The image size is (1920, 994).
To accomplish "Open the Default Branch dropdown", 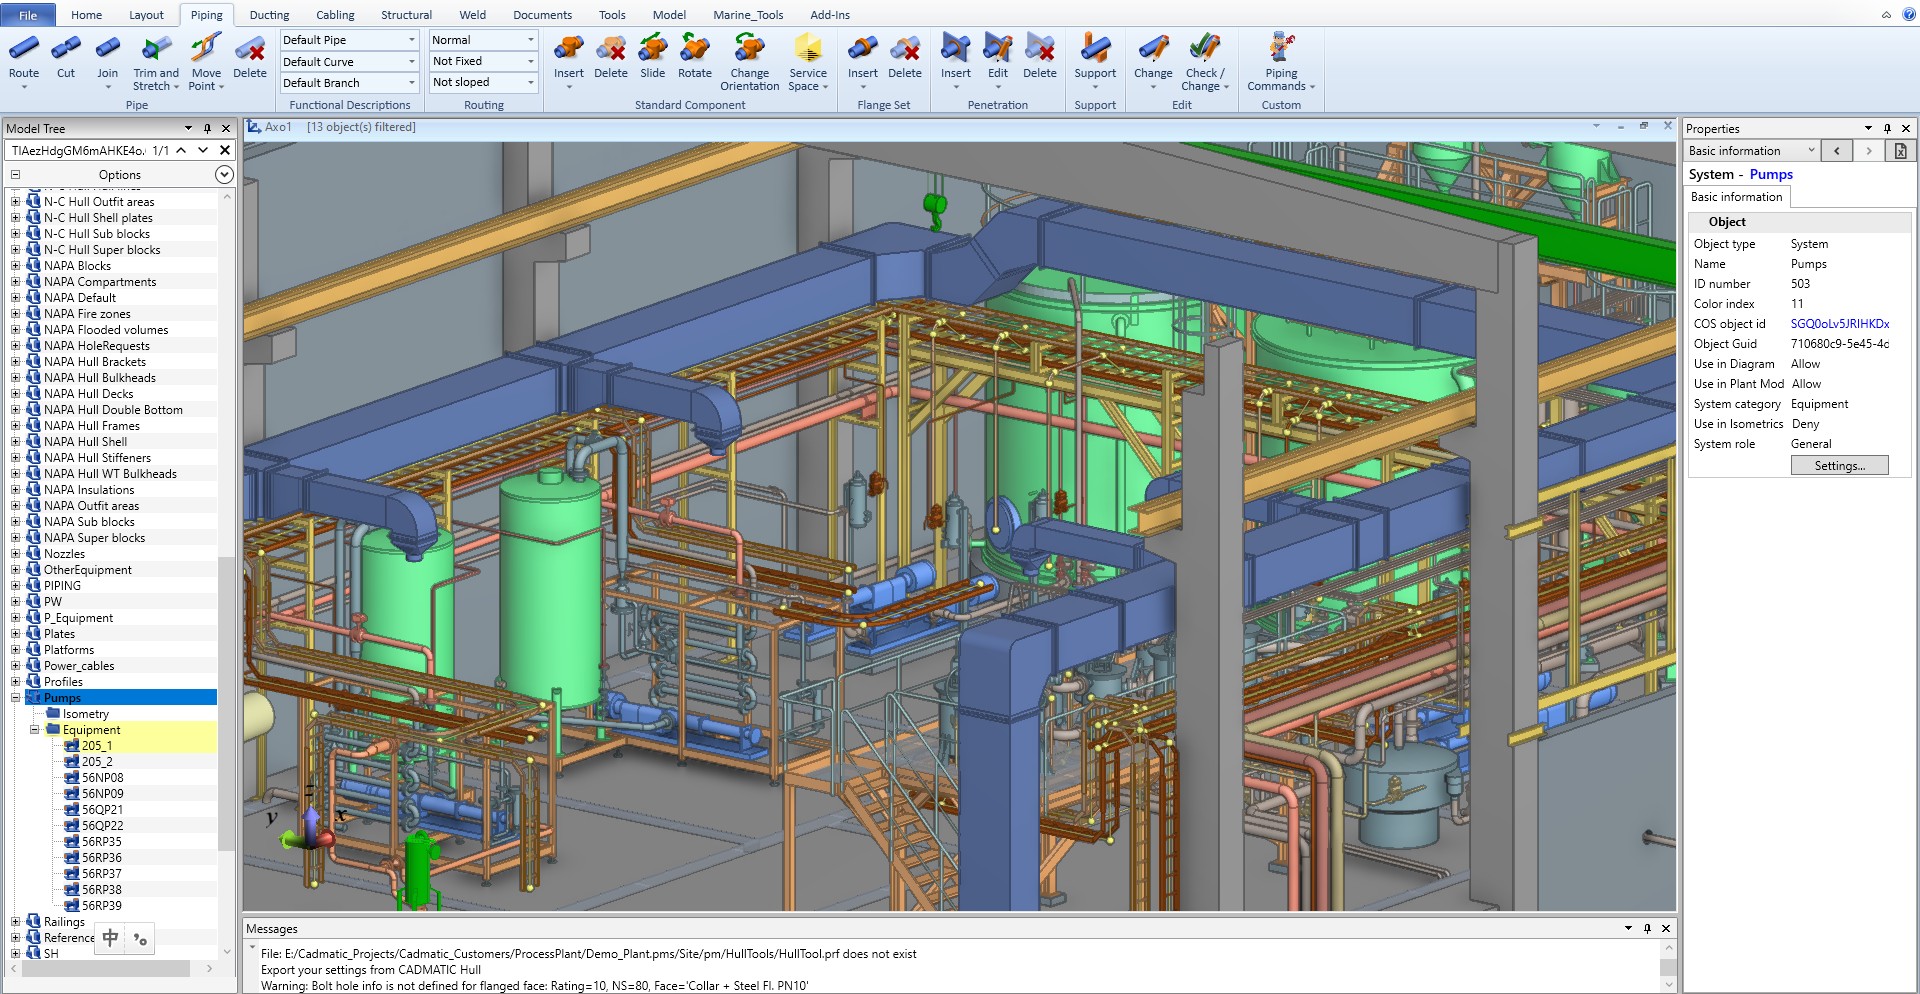I will pyautogui.click(x=412, y=83).
